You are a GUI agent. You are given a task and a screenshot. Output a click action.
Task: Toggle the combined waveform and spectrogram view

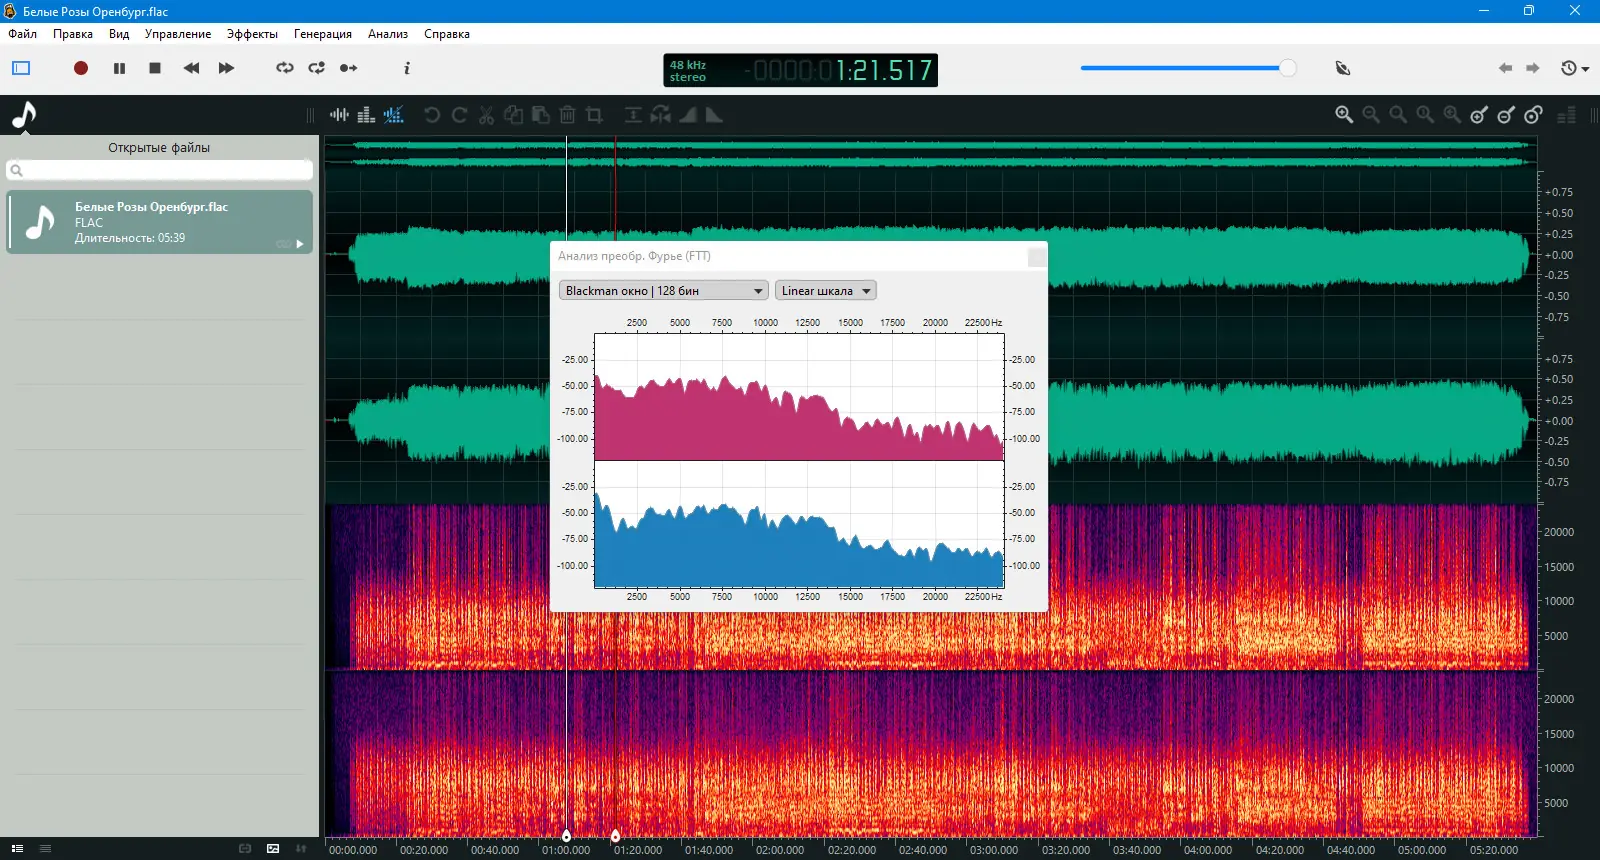(394, 115)
